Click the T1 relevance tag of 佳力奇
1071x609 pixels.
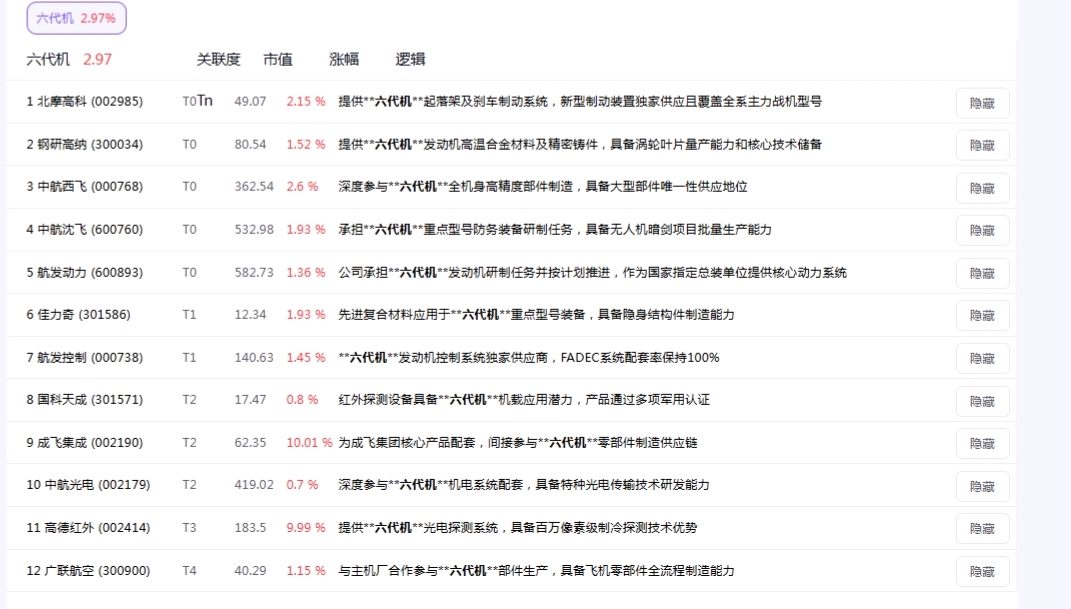coord(189,315)
